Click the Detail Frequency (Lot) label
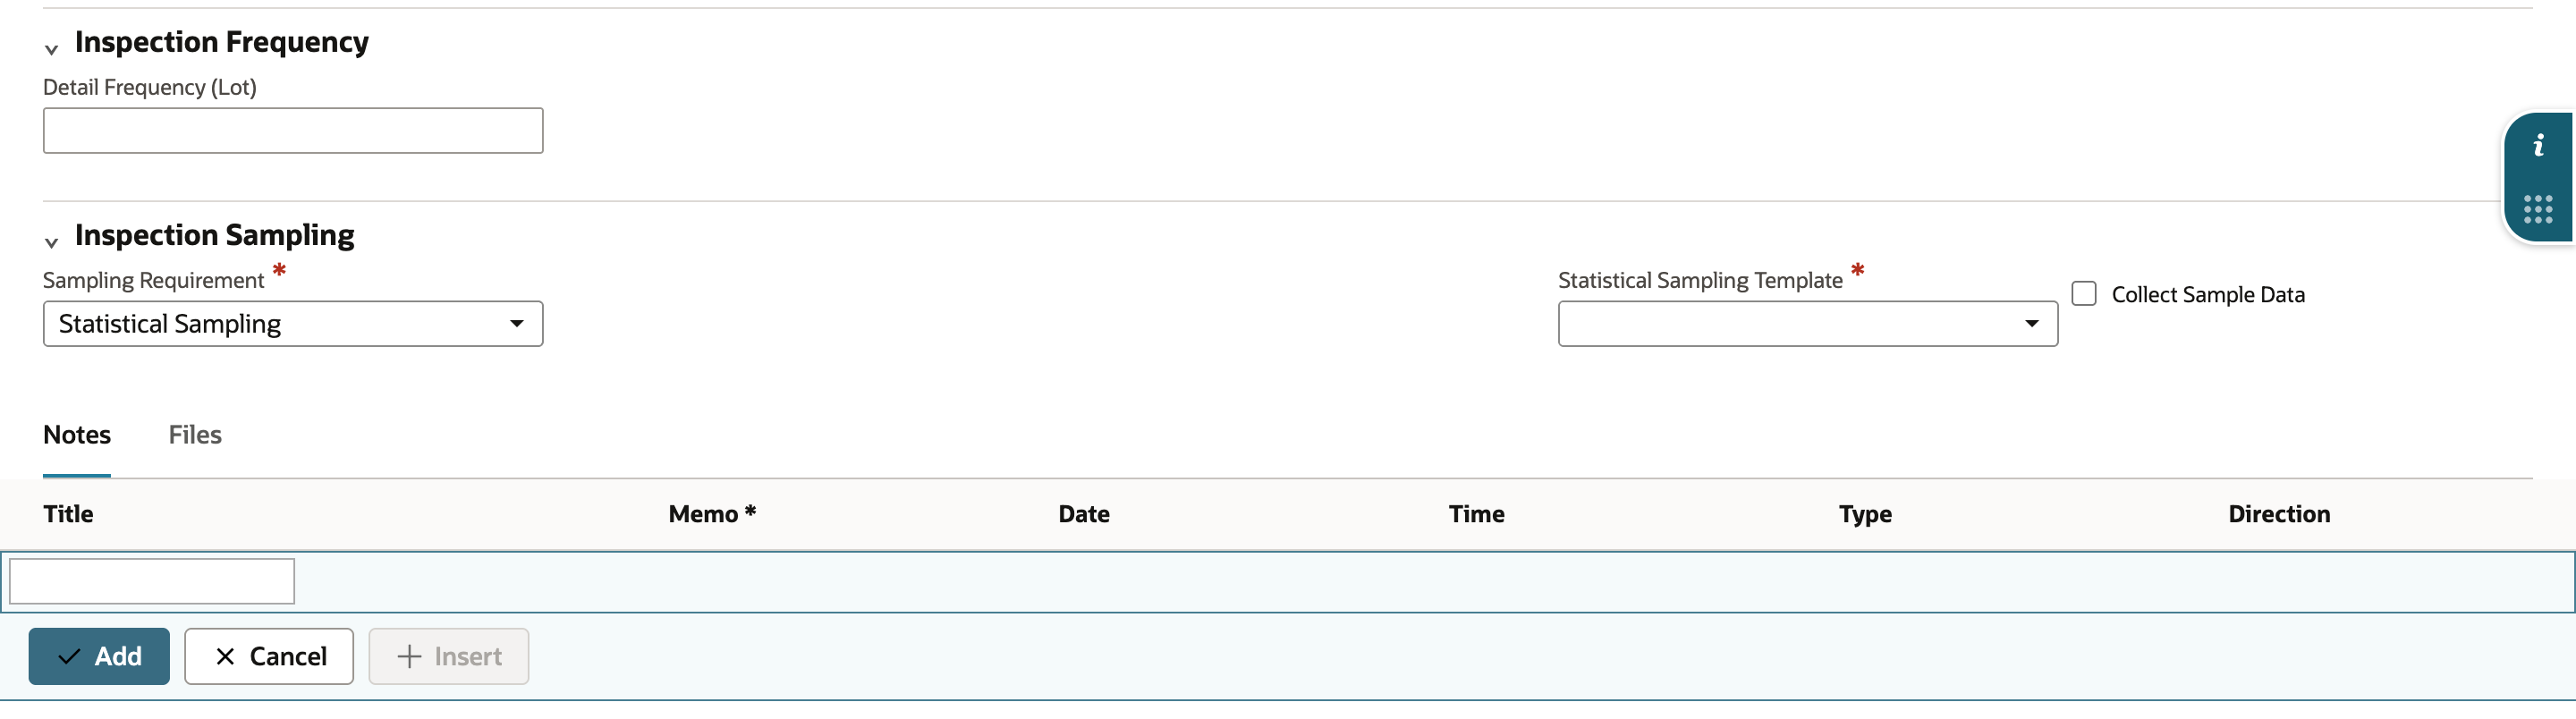The image size is (2576, 719). (150, 87)
